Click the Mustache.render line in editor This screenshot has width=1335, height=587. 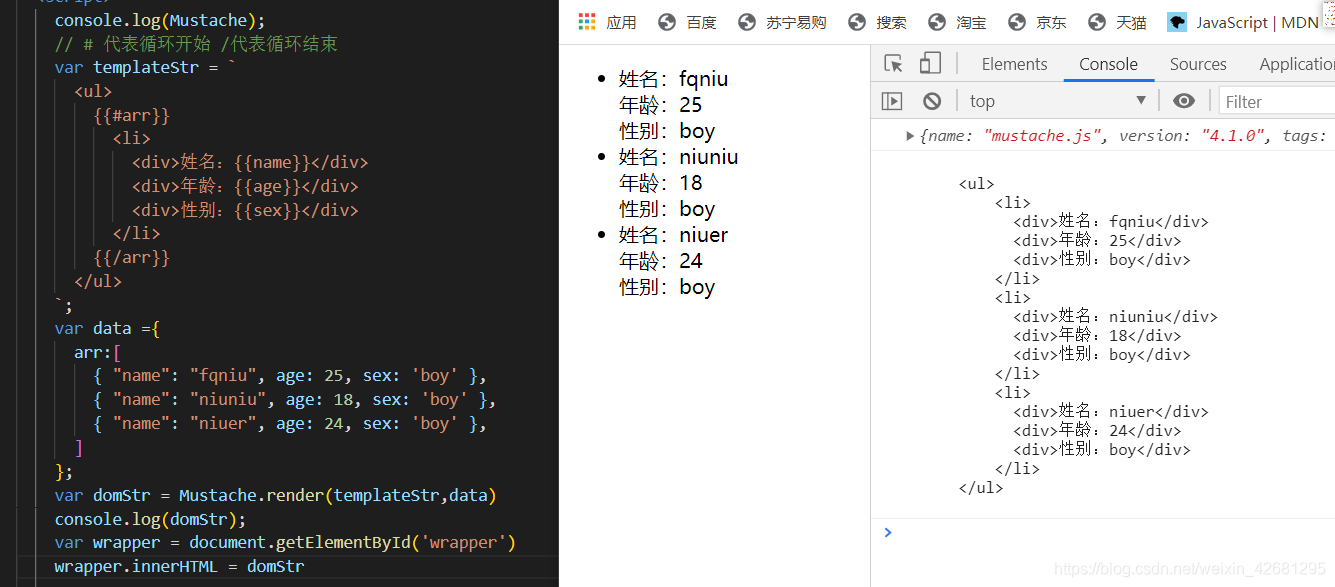[x=275, y=495]
